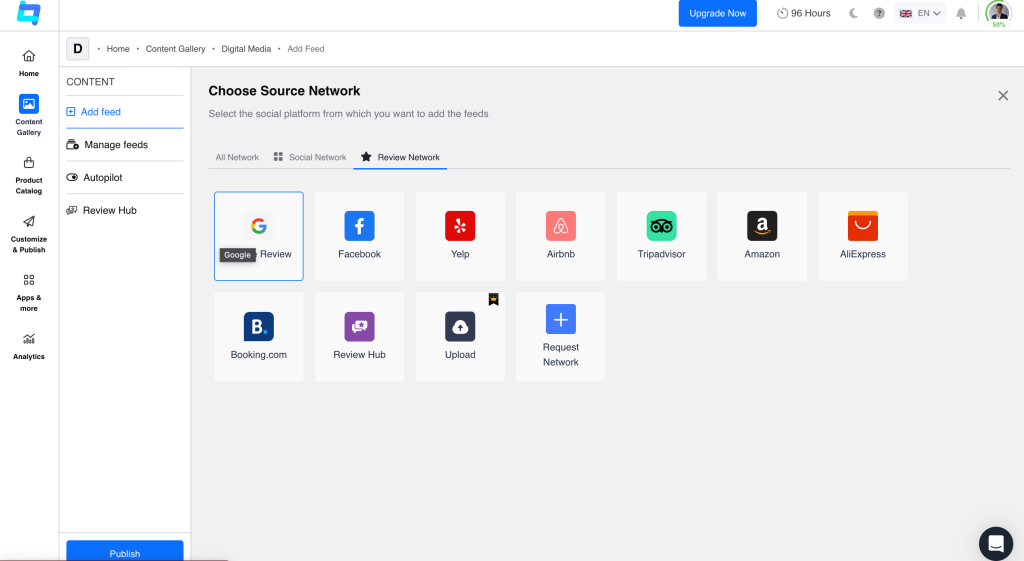Select the AliExpress review network
Viewport: 1024px width, 561px height.
pos(863,236)
